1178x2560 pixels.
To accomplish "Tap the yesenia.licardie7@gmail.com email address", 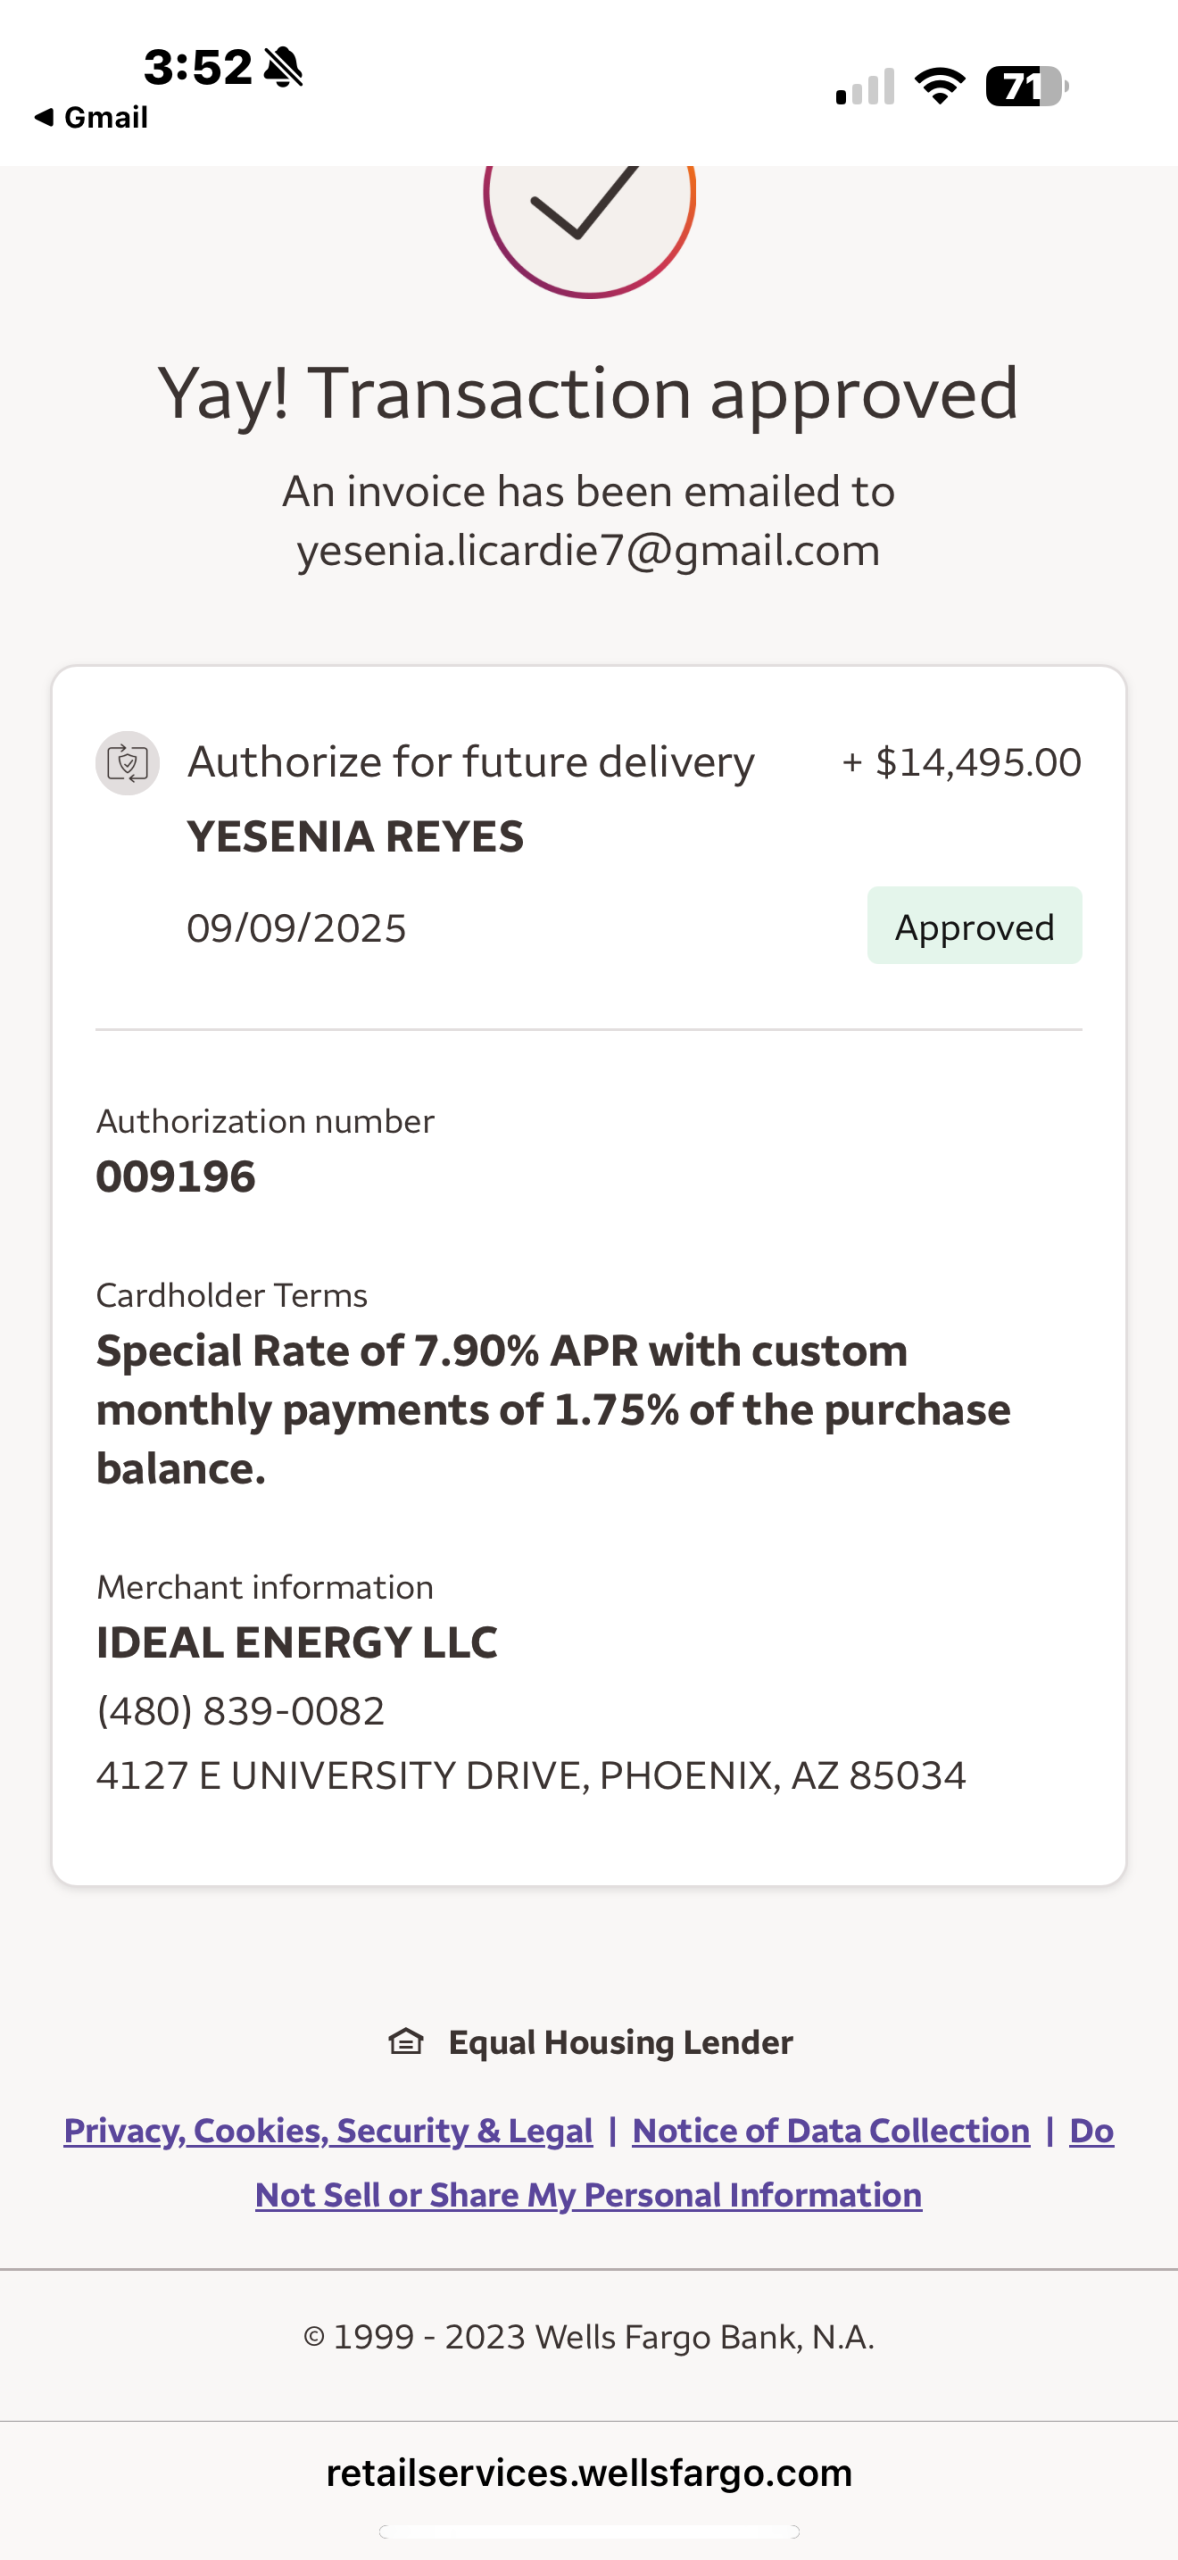I will [x=588, y=550].
